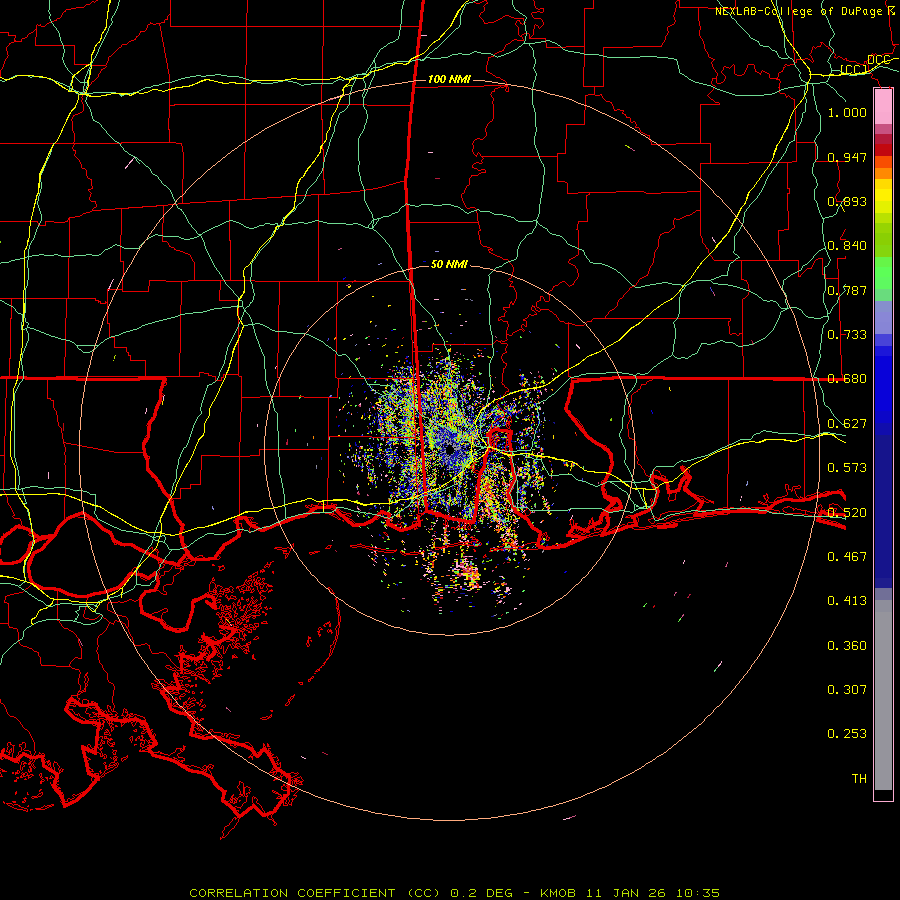The height and width of the screenshot is (900, 900).
Task: Click the 0.413 color scale value
Action: [847, 601]
